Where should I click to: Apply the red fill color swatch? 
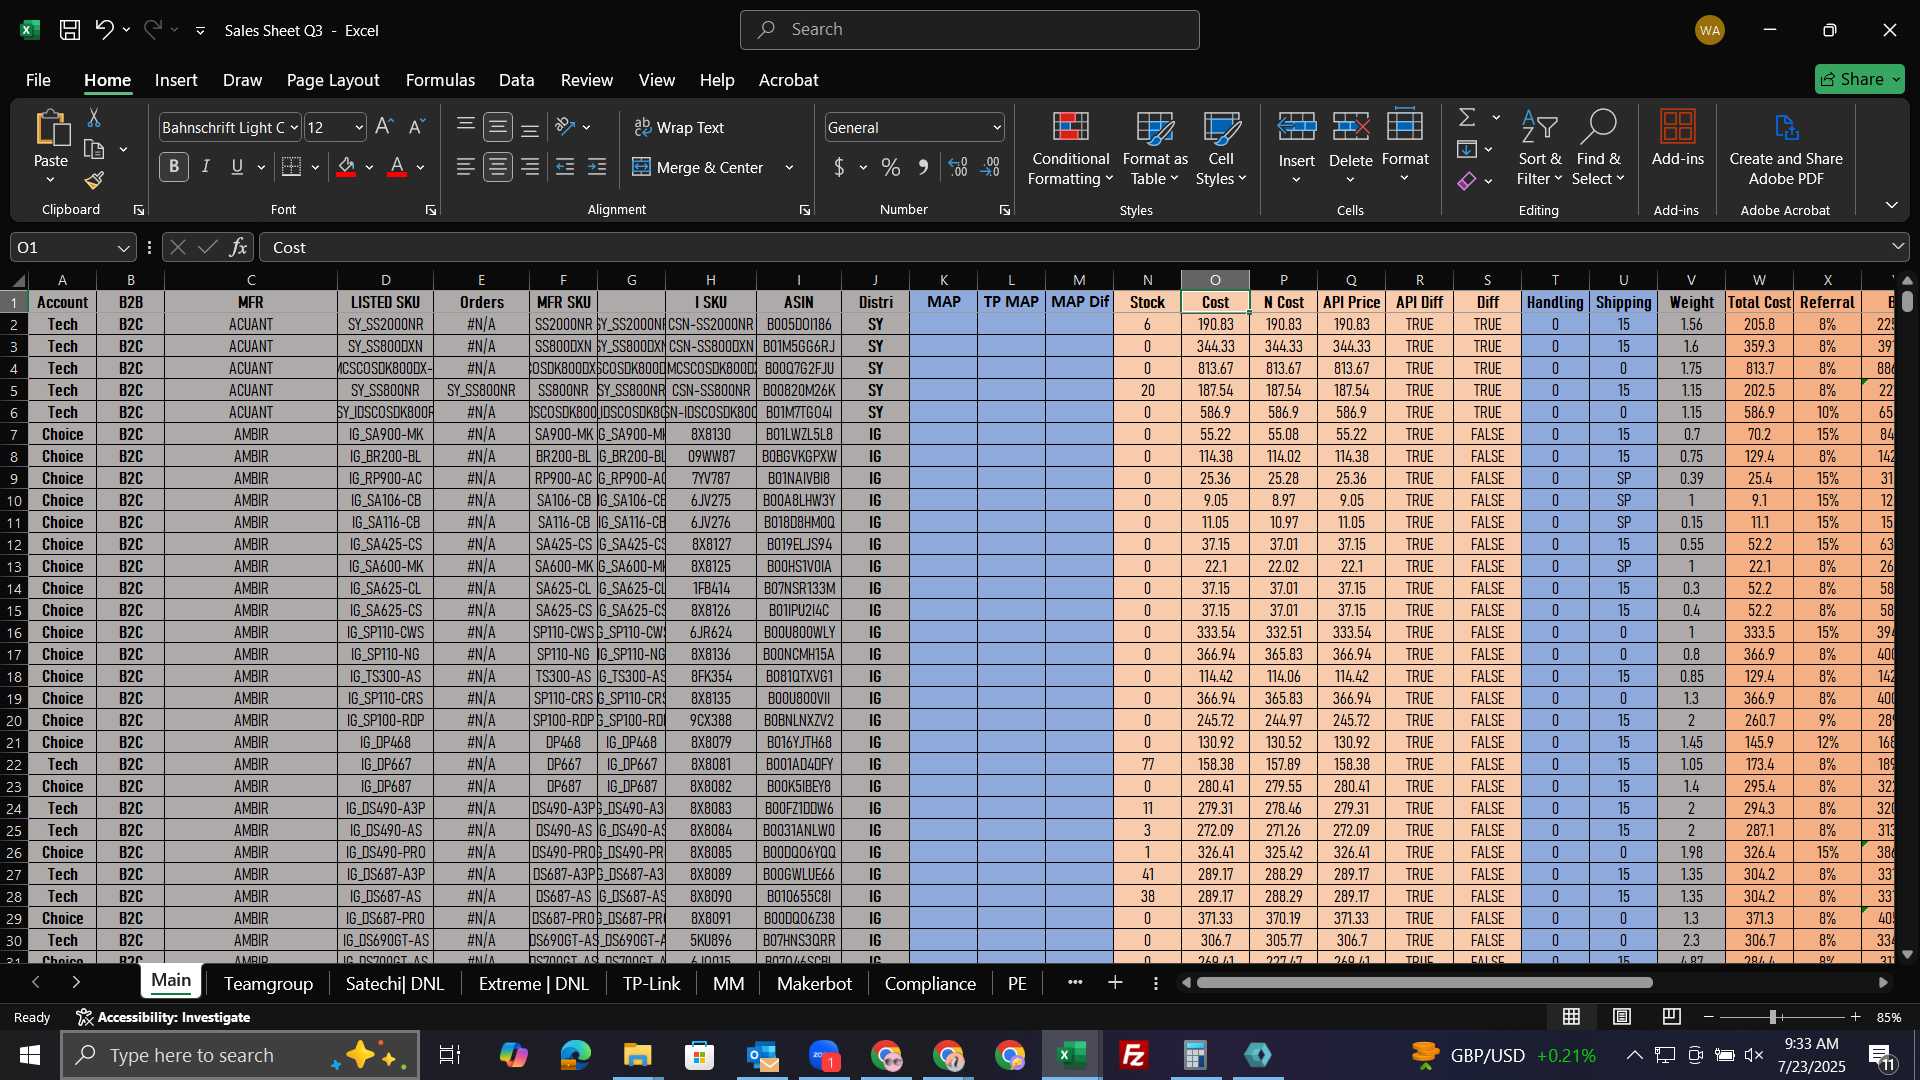point(346,167)
